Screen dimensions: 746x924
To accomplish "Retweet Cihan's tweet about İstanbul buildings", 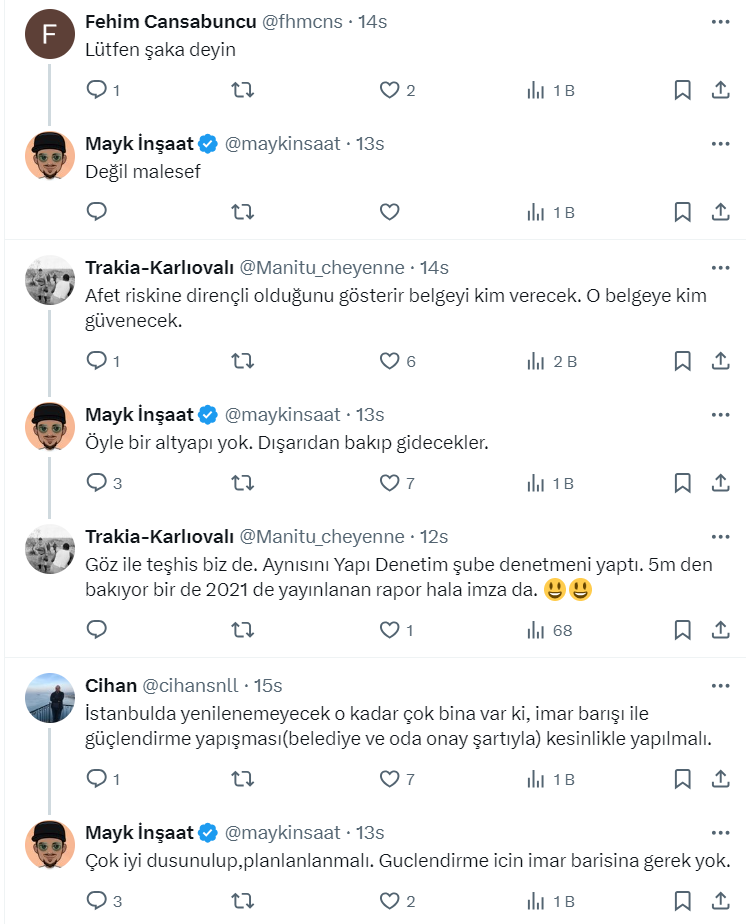I will (x=242, y=779).
